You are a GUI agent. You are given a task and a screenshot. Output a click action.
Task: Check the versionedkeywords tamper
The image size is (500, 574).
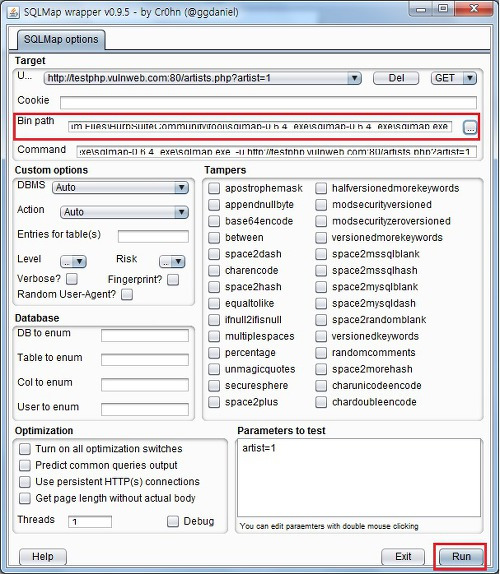[x=321, y=336]
